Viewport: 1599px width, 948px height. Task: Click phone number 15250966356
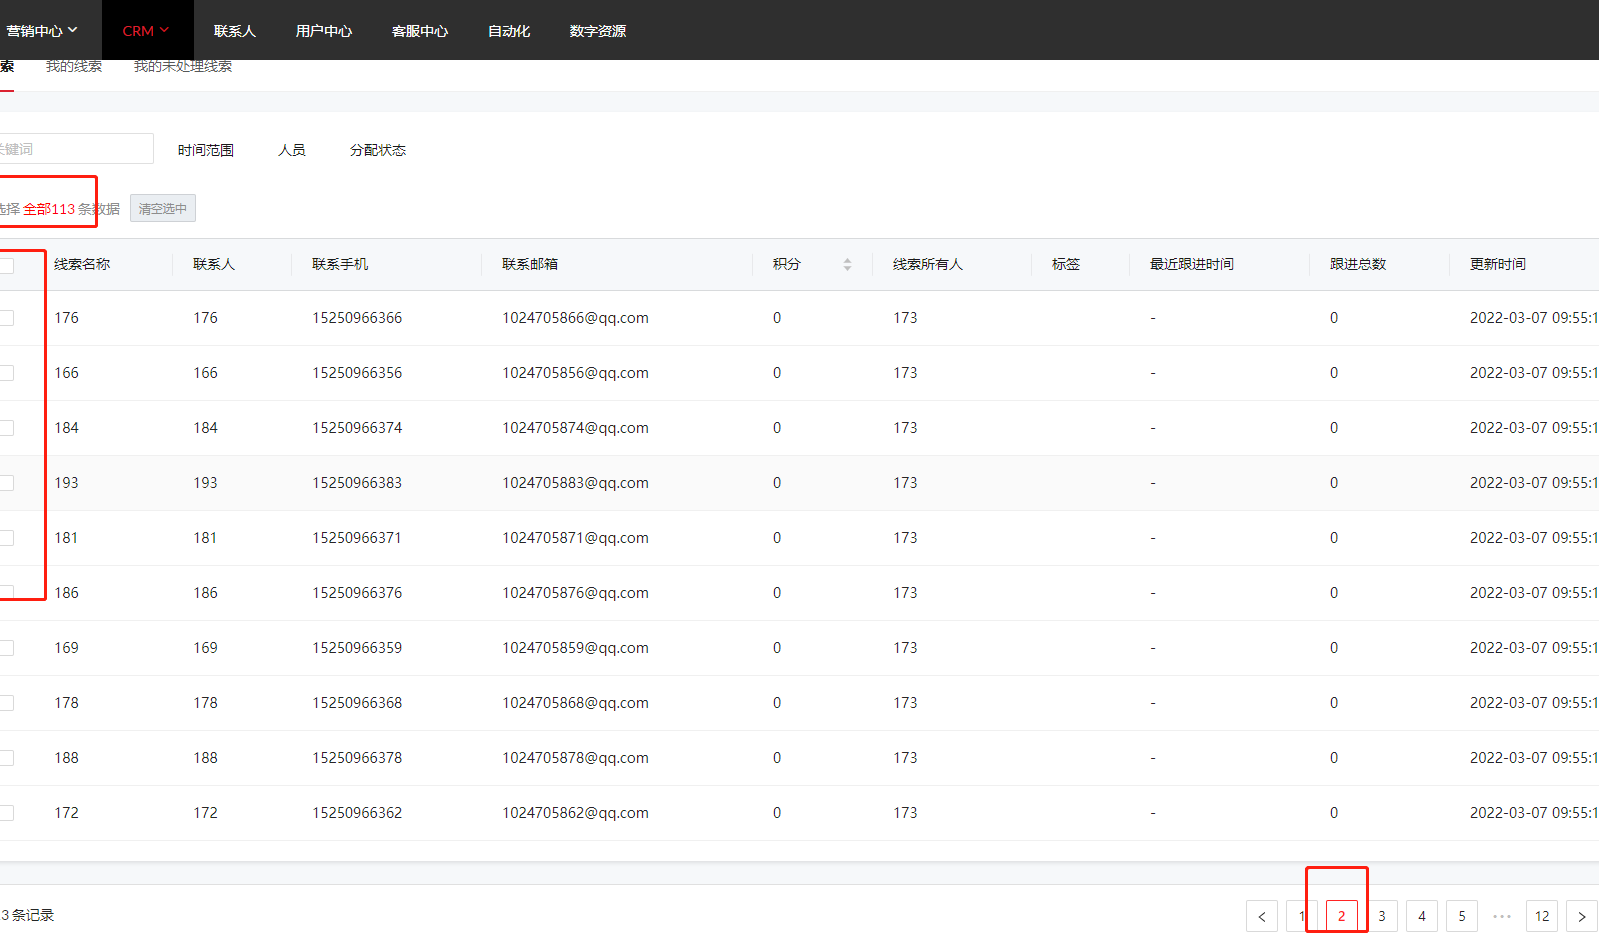point(357,373)
